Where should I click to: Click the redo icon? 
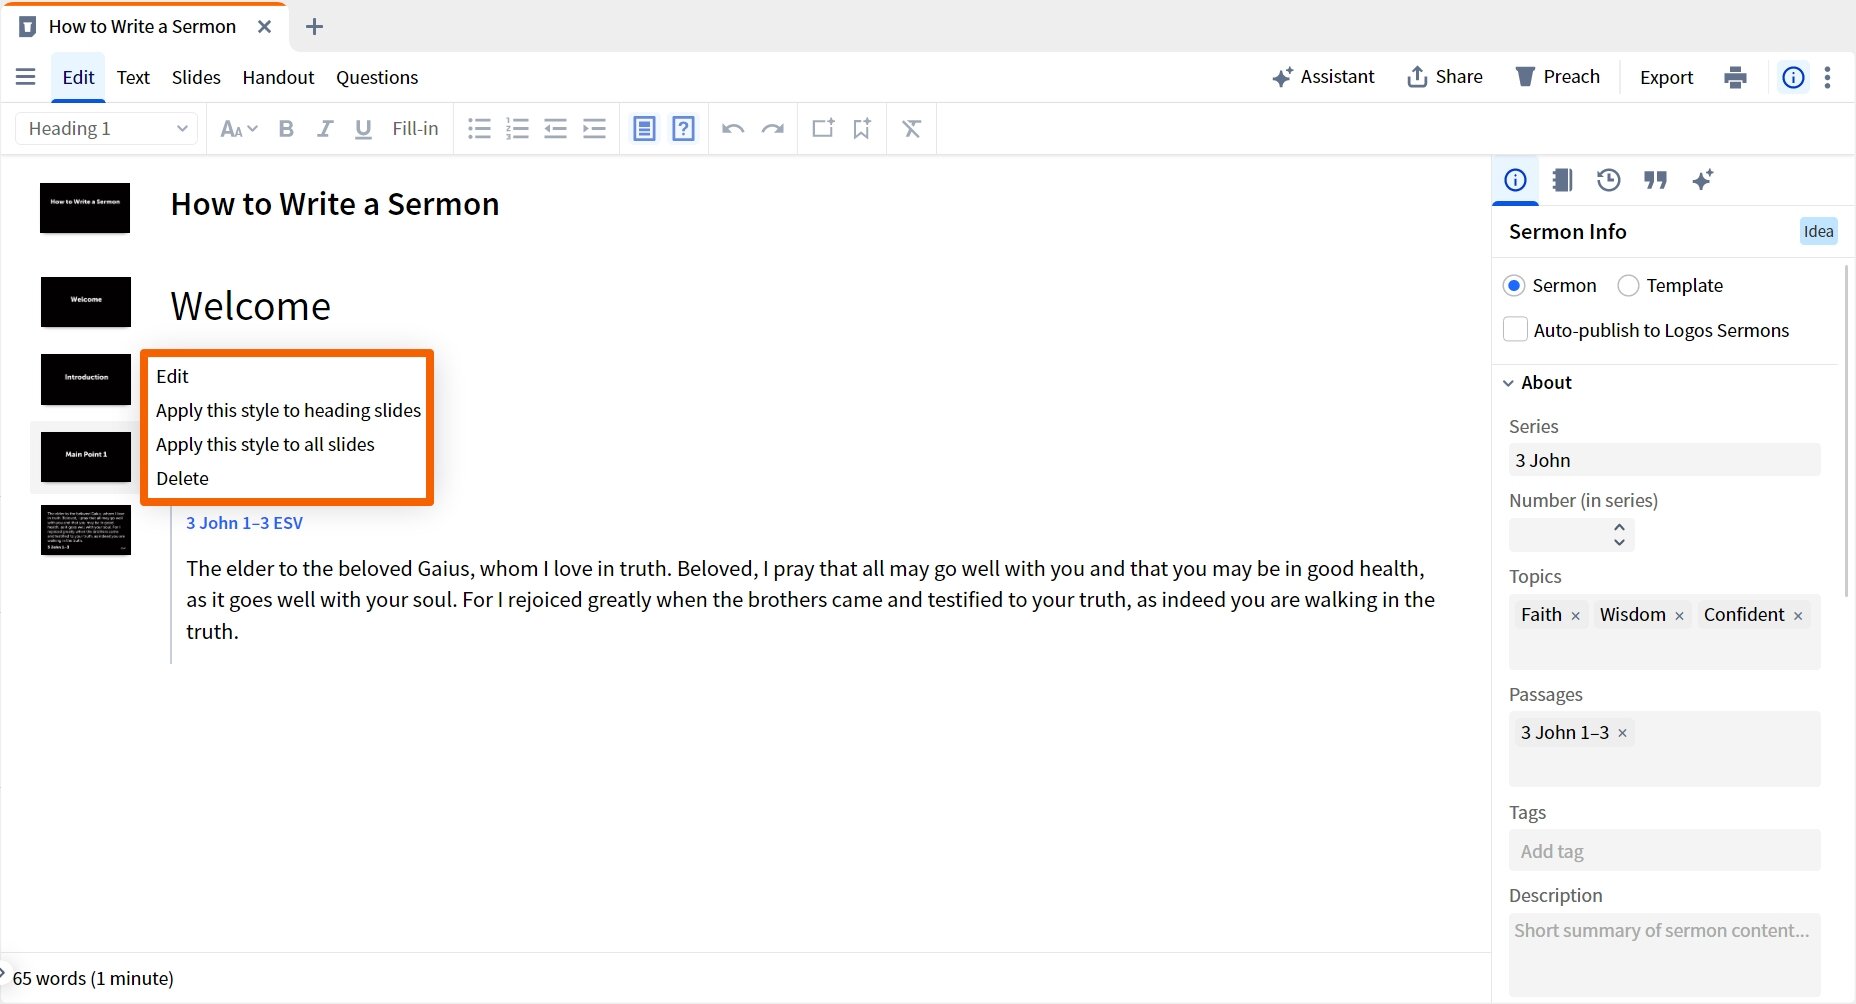pyautogui.click(x=772, y=128)
